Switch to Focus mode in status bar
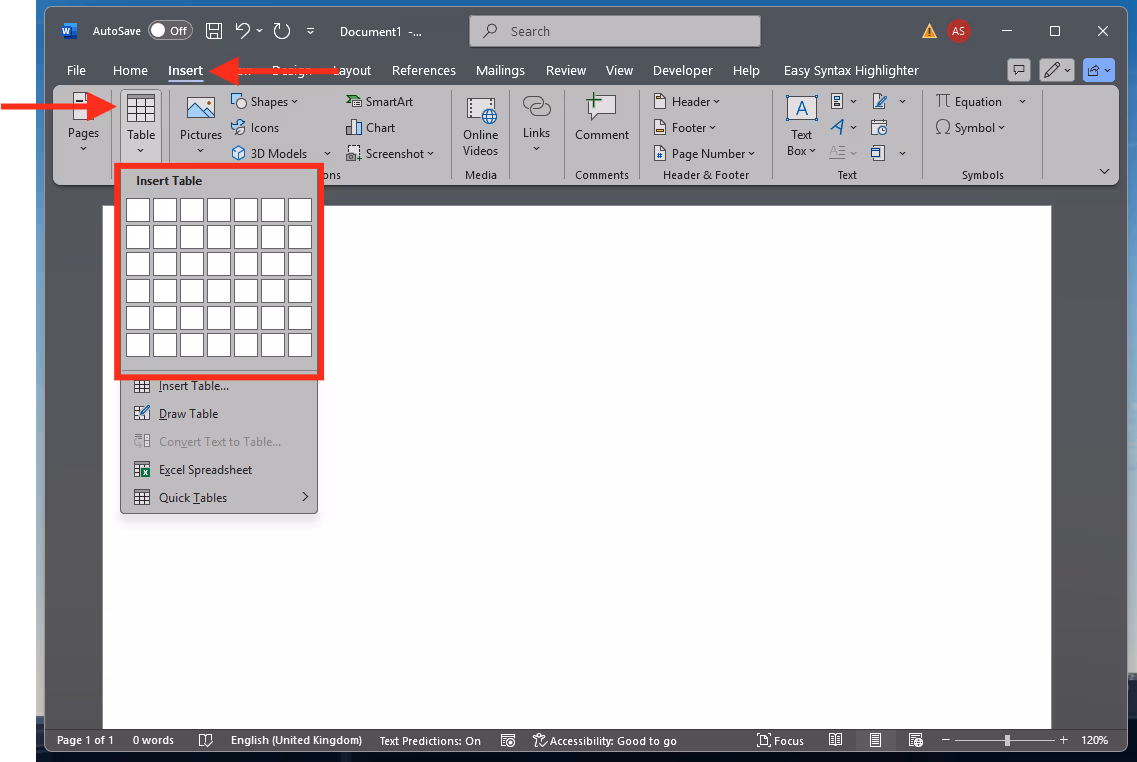 pyautogui.click(x=780, y=740)
